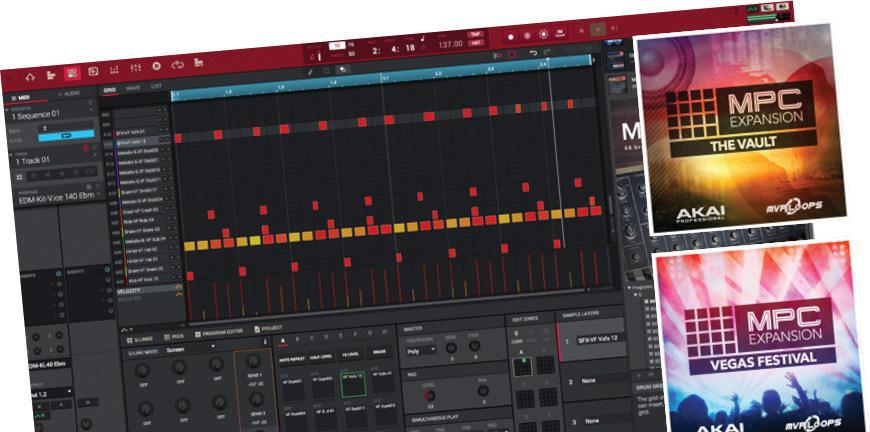870x432 pixels.
Task: Open the channel mixer faders icon
Action: pyautogui.click(x=135, y=68)
